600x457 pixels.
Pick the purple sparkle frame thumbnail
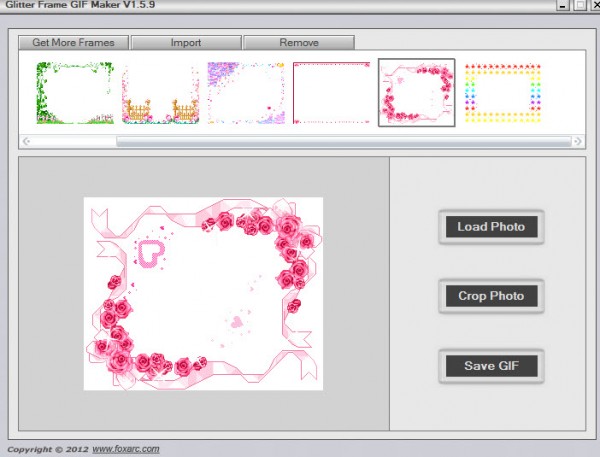coord(246,93)
